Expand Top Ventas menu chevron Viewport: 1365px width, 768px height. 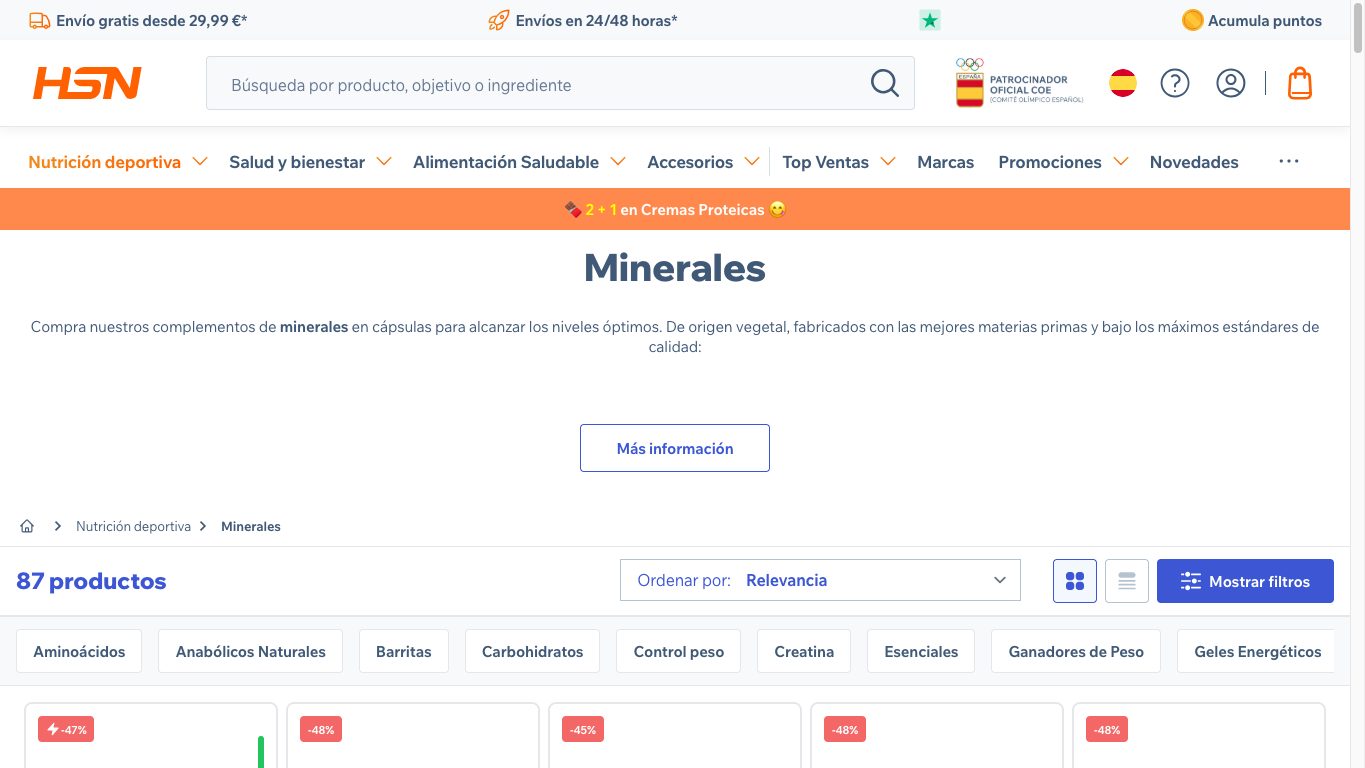(x=888, y=161)
